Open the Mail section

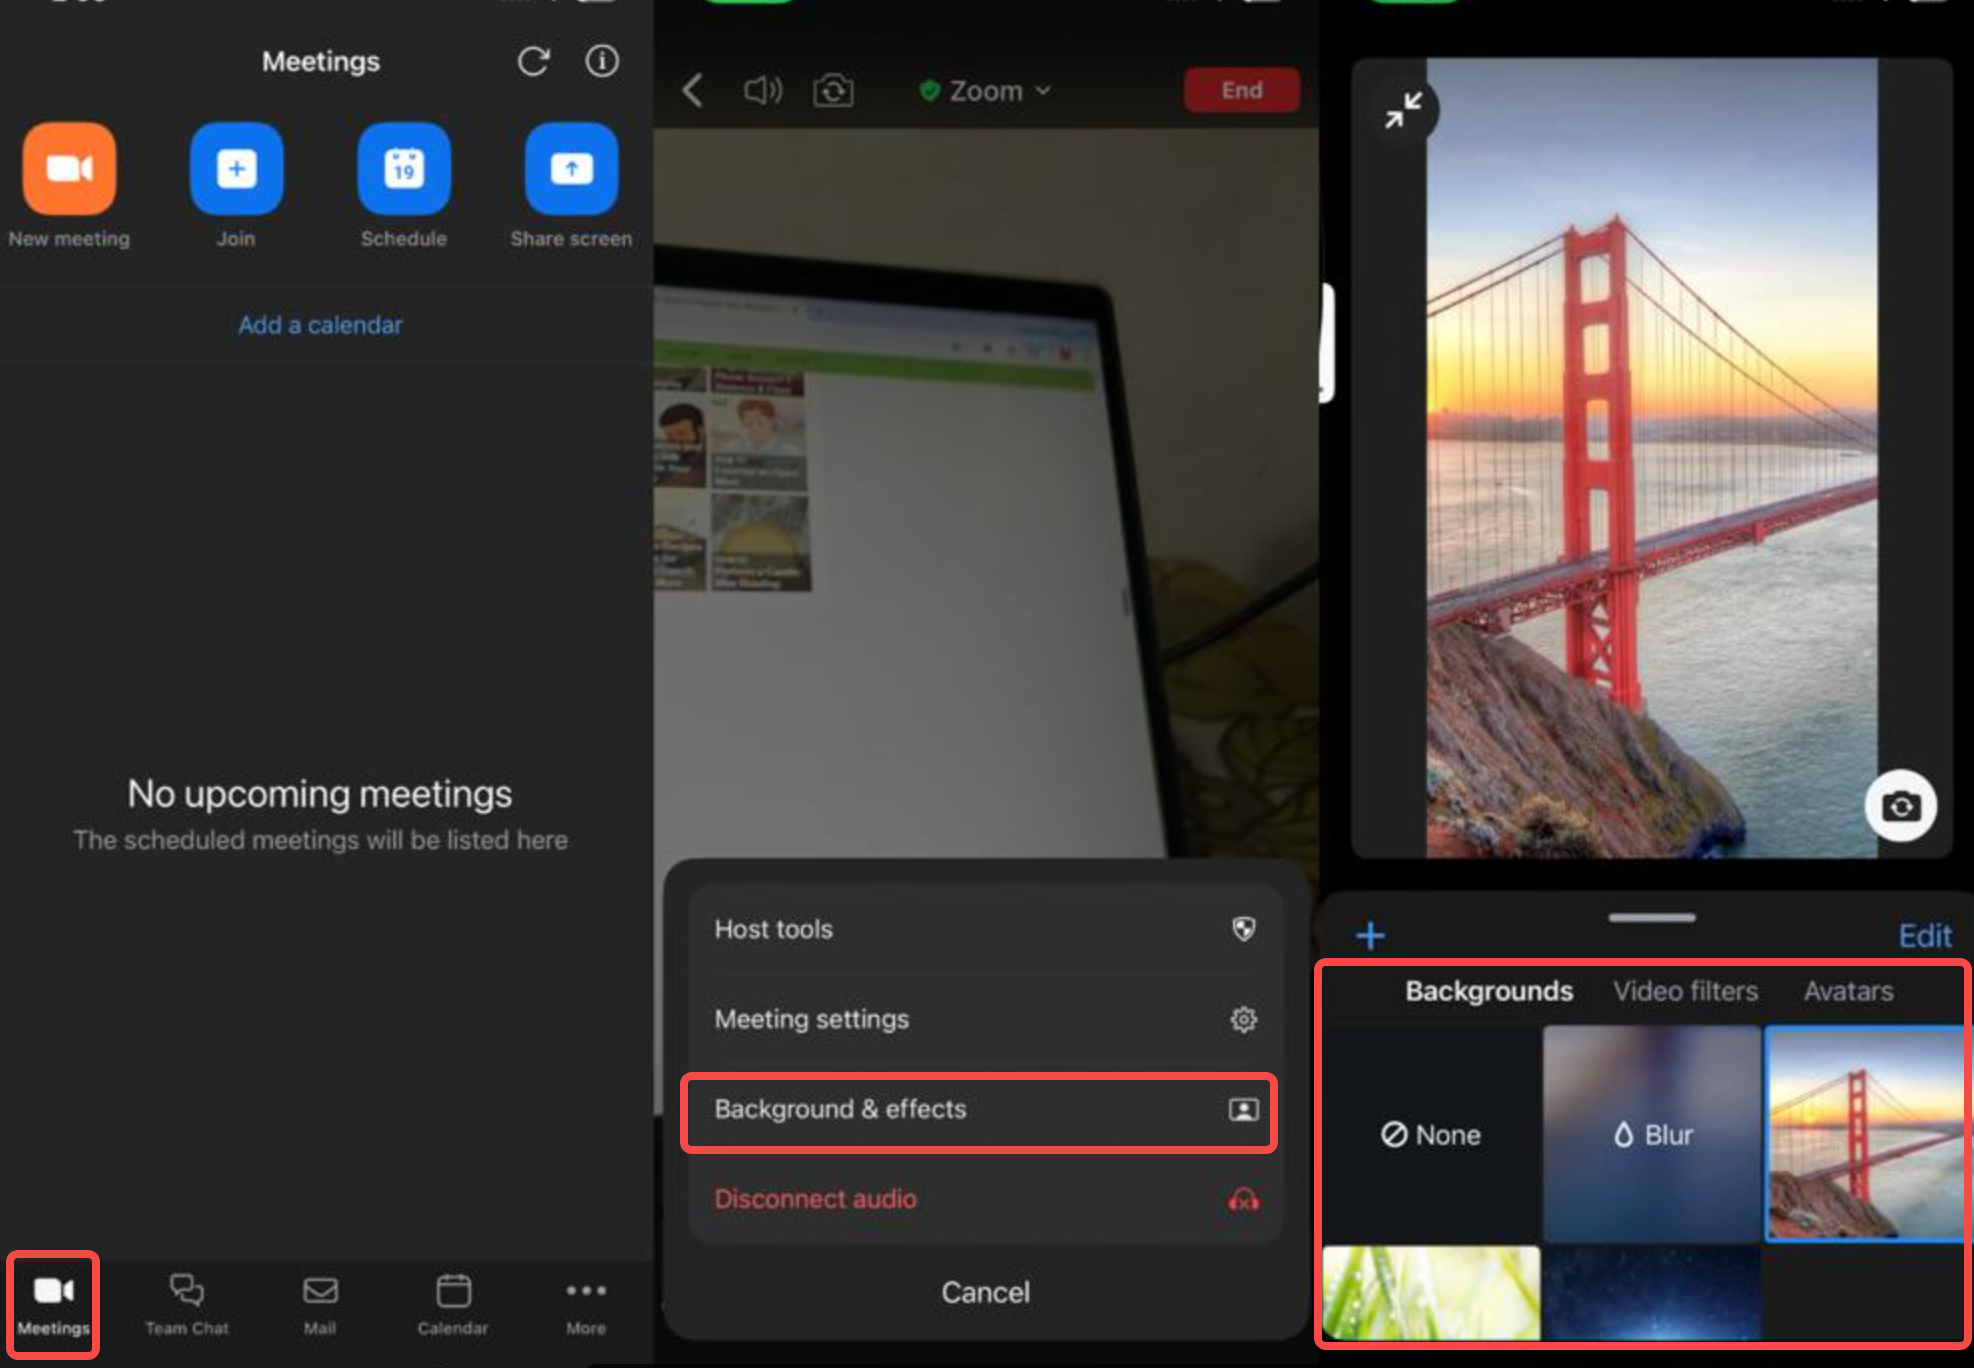click(320, 1300)
